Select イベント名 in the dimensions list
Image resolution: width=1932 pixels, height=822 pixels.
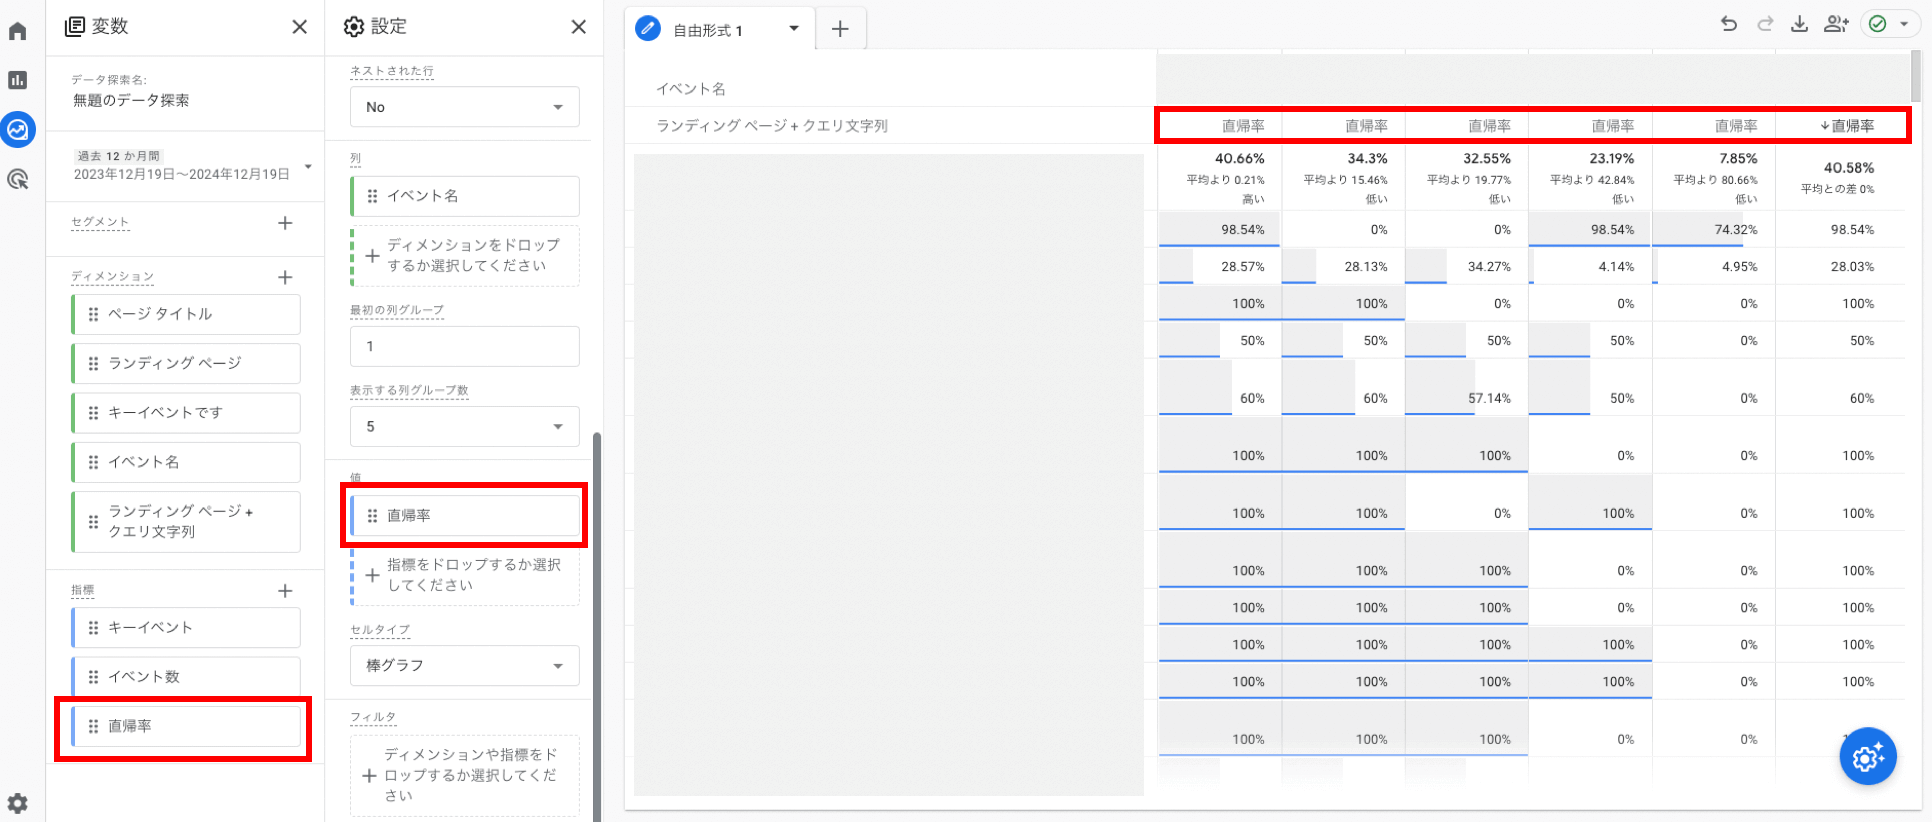[x=186, y=462]
